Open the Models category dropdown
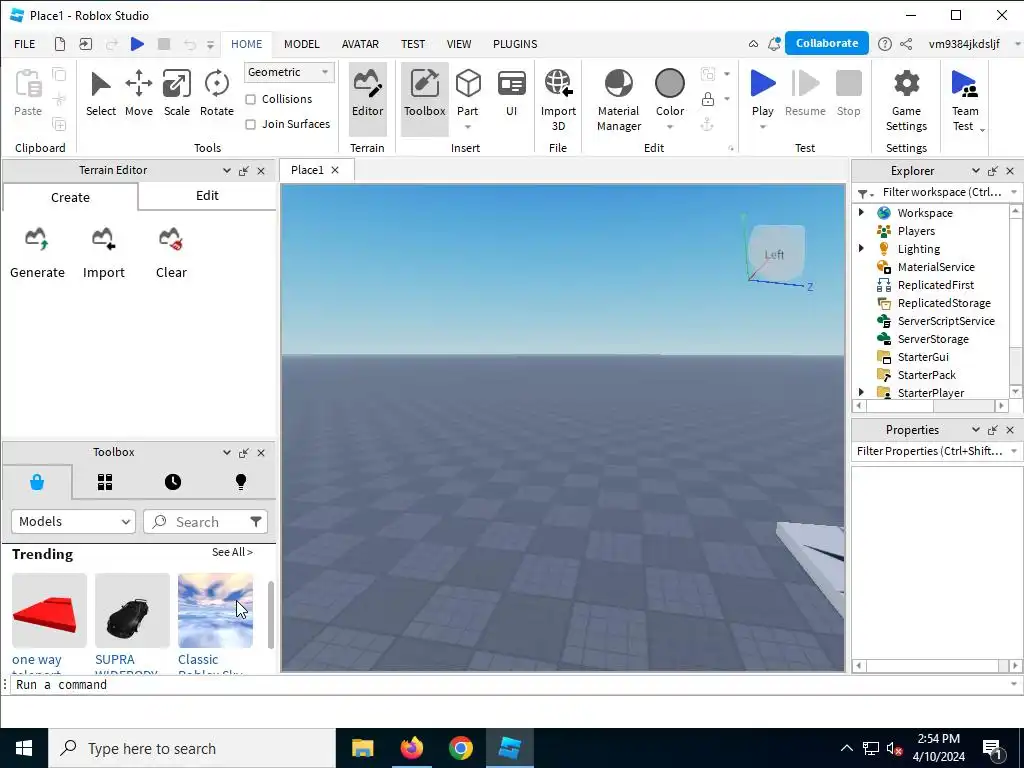This screenshot has height=768, width=1024. point(73,521)
